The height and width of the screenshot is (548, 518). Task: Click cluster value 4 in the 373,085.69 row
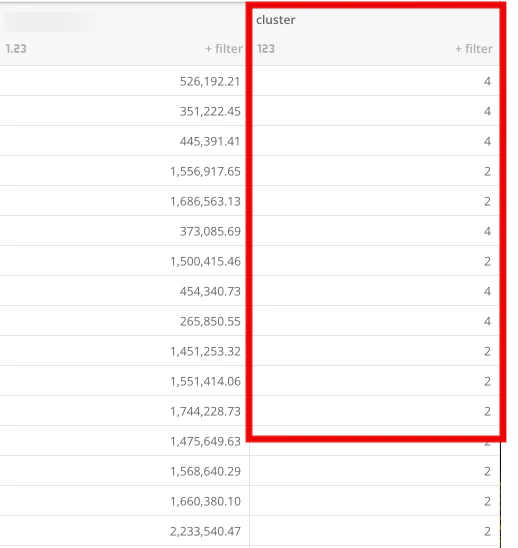pyautogui.click(x=487, y=231)
